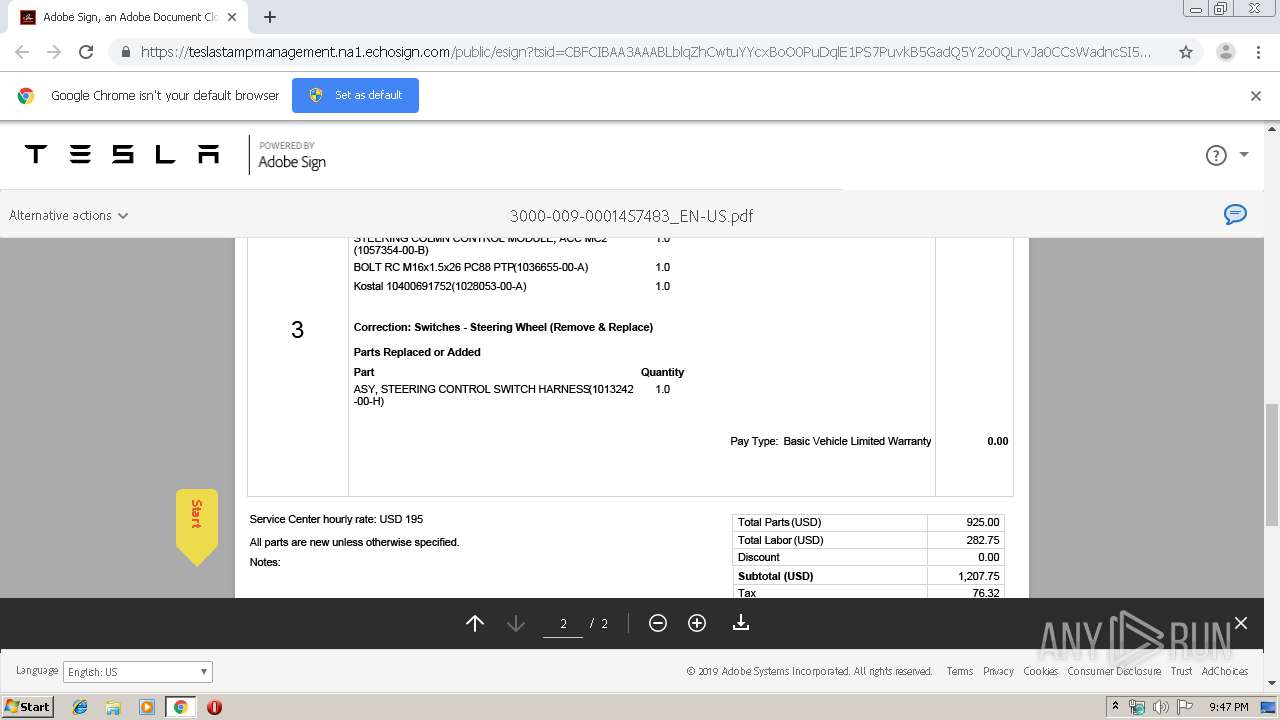The width and height of the screenshot is (1280, 720).
Task: Open the media player taskbar icon
Action: 147,707
